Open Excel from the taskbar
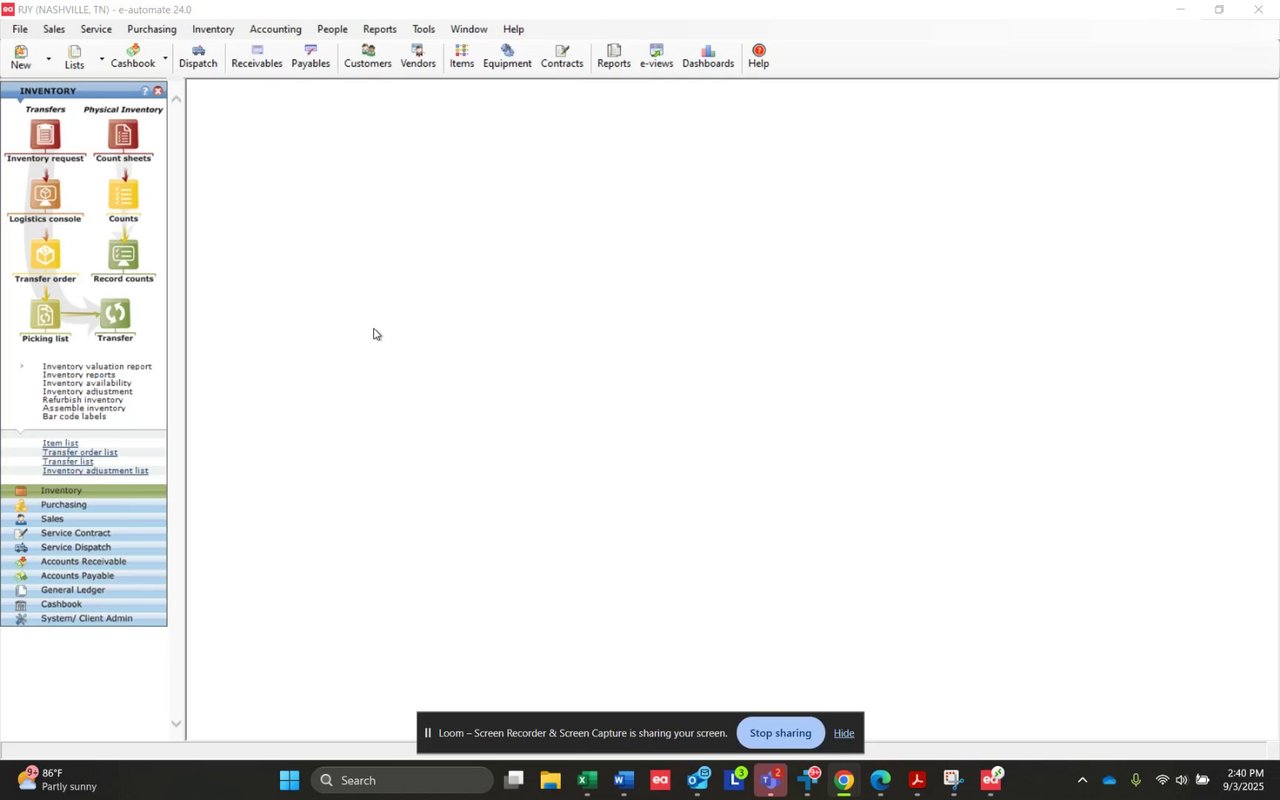Viewport: 1280px width, 800px height. 587,780
